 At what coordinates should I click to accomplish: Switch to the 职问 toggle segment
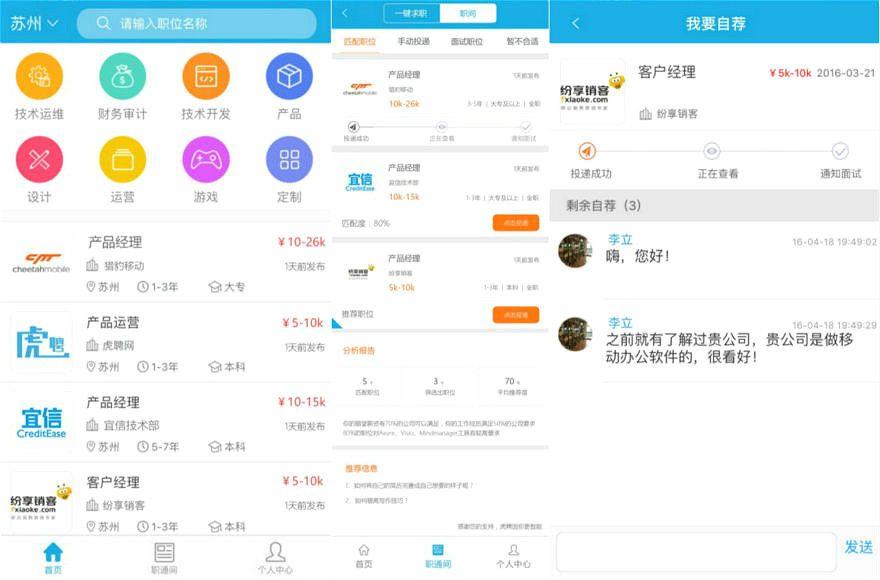point(468,13)
